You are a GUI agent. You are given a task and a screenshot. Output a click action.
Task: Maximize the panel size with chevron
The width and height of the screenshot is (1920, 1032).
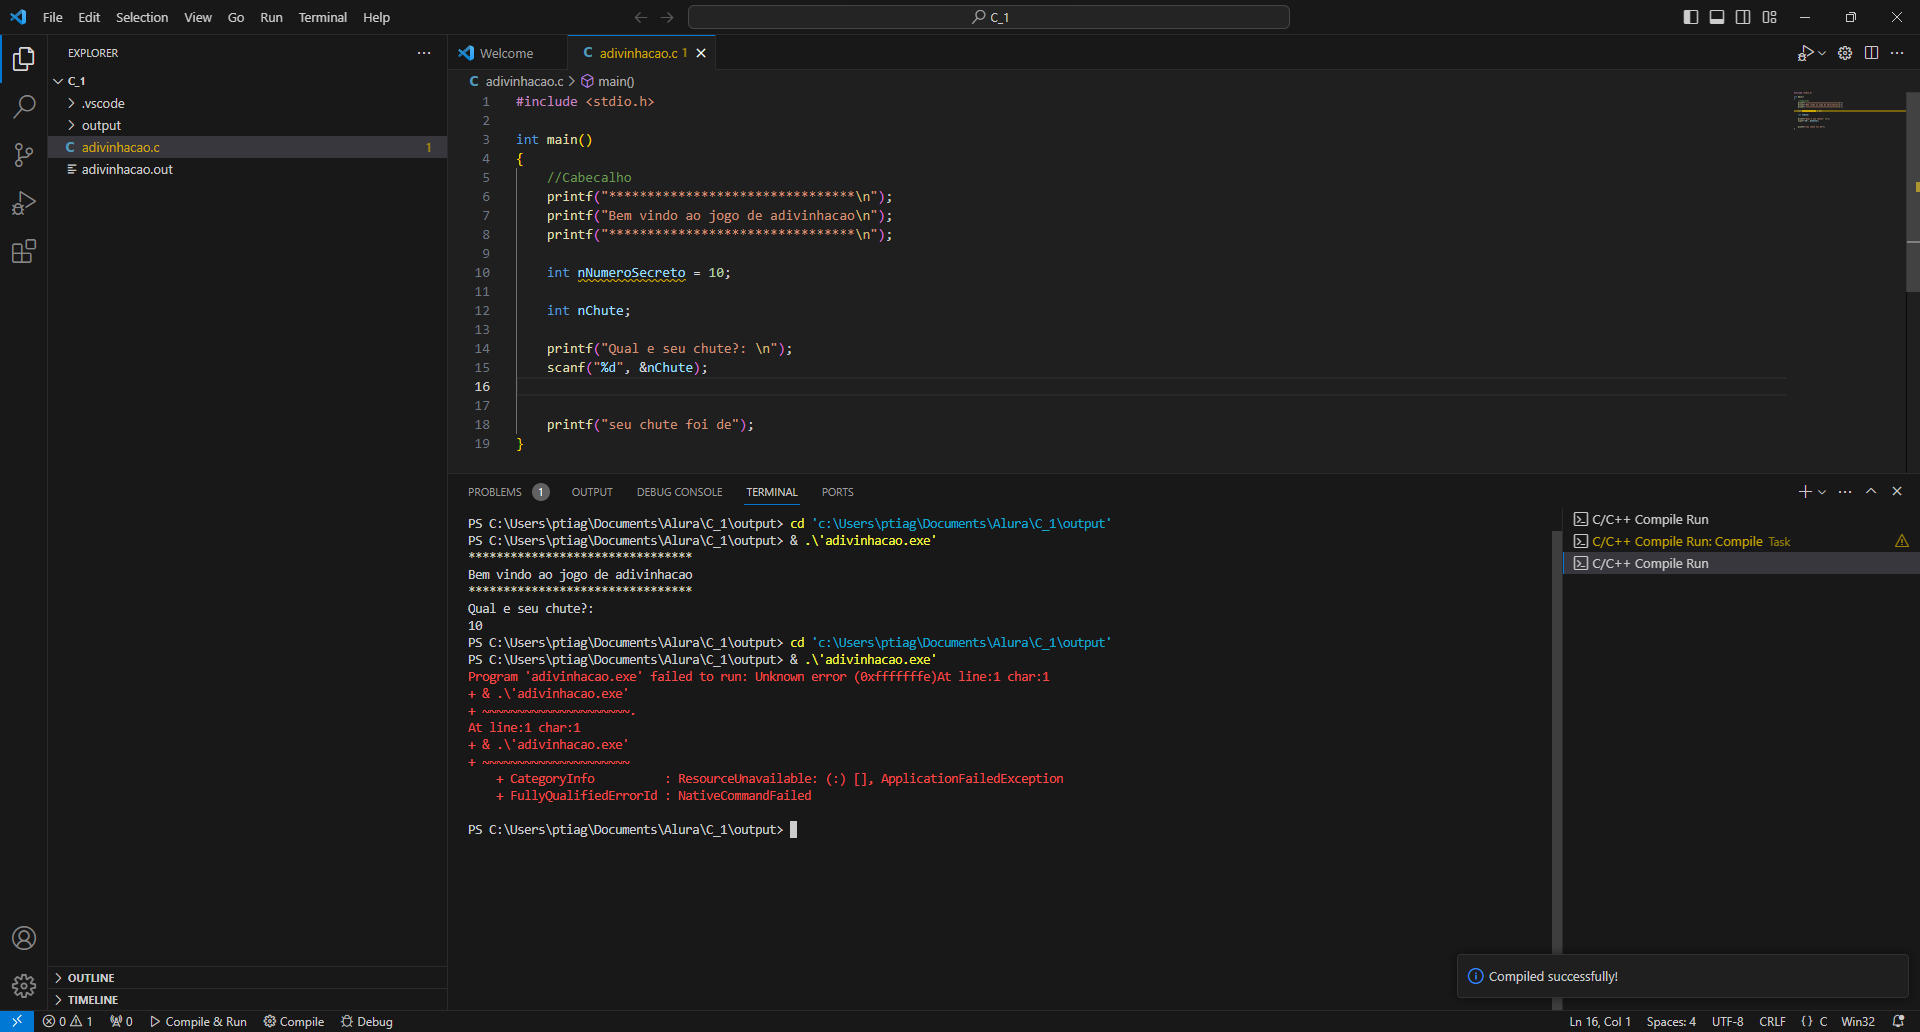click(x=1871, y=492)
